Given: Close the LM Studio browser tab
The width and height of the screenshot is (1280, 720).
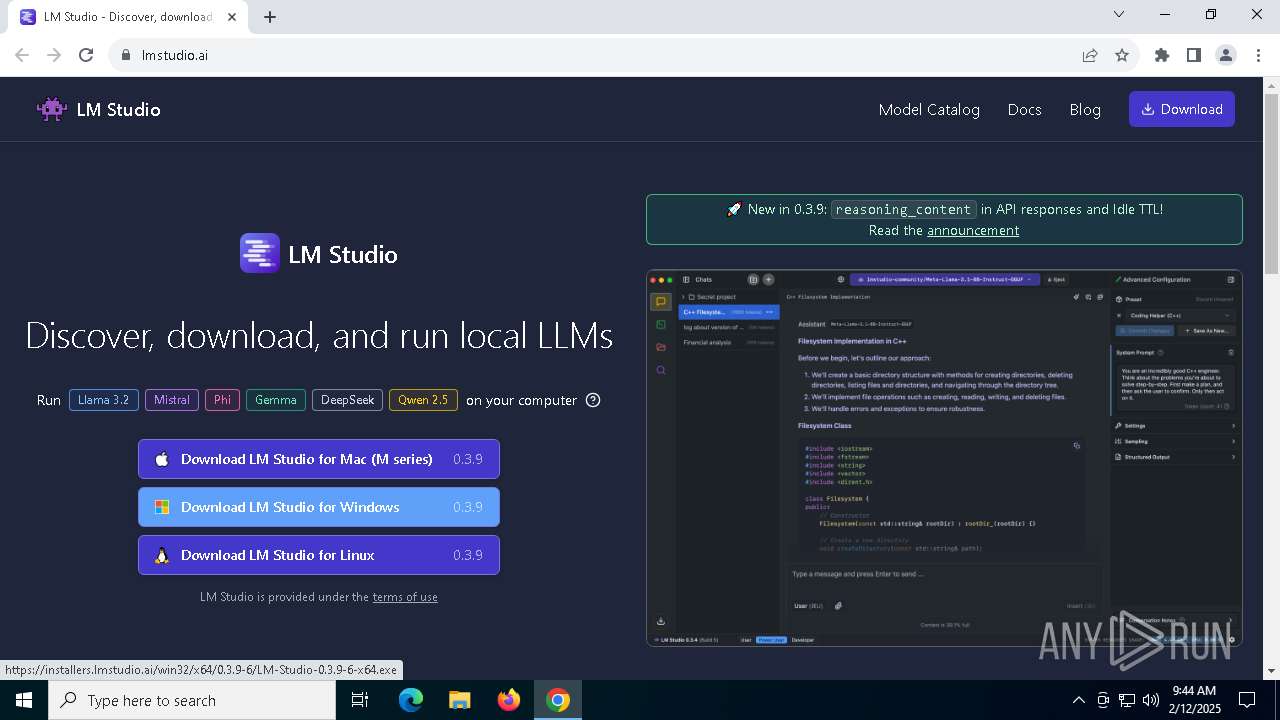Looking at the screenshot, I should (232, 17).
